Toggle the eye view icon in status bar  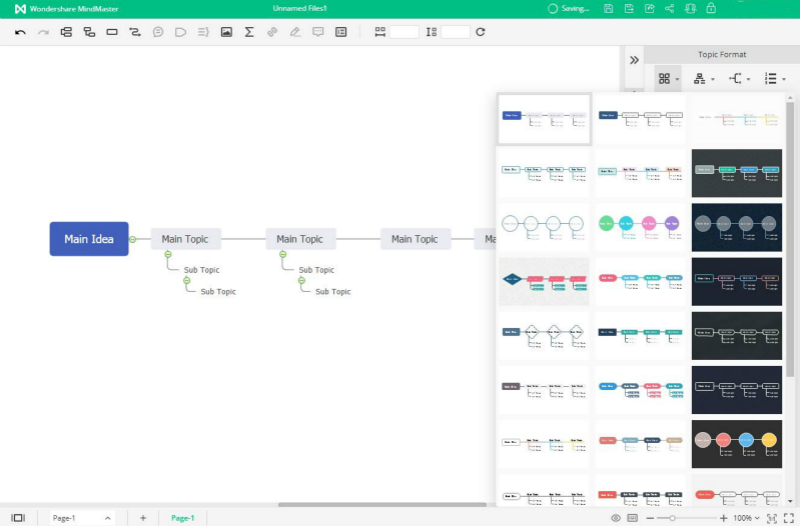tap(615, 518)
